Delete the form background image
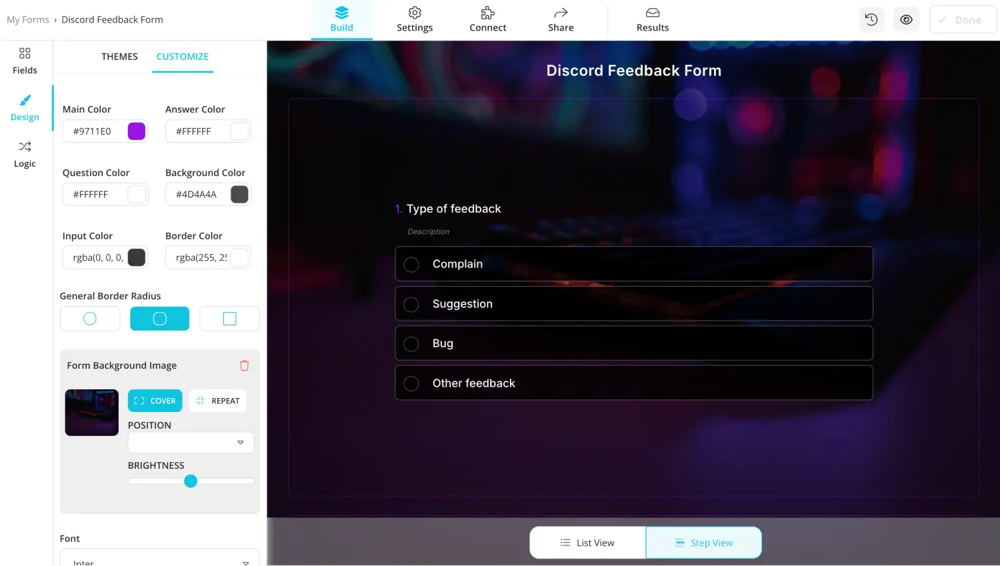Screen dimensions: 1000x566 [x=244, y=366]
